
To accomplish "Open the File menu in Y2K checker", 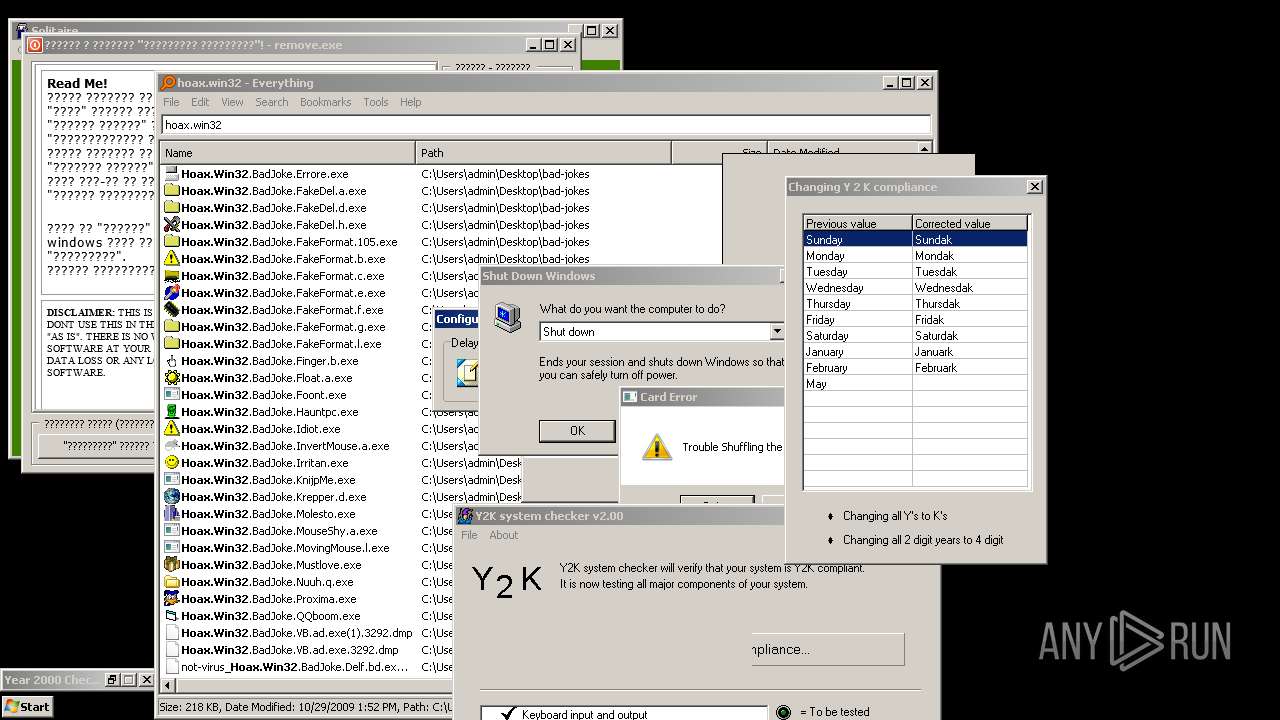I will 469,535.
